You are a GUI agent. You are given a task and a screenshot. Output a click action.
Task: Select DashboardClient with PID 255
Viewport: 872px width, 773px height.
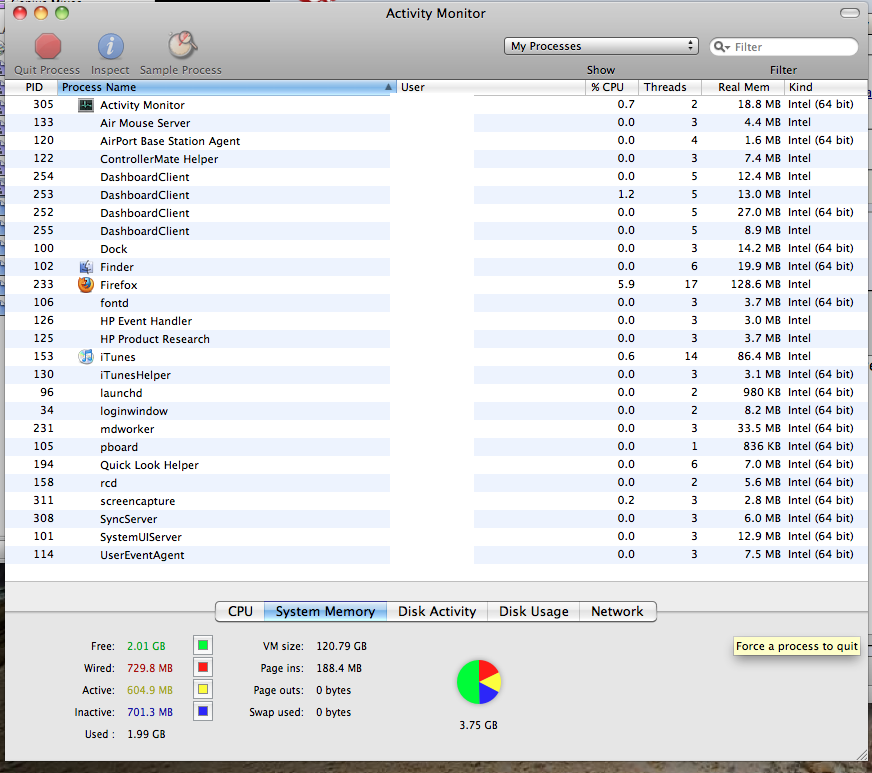tap(436, 231)
